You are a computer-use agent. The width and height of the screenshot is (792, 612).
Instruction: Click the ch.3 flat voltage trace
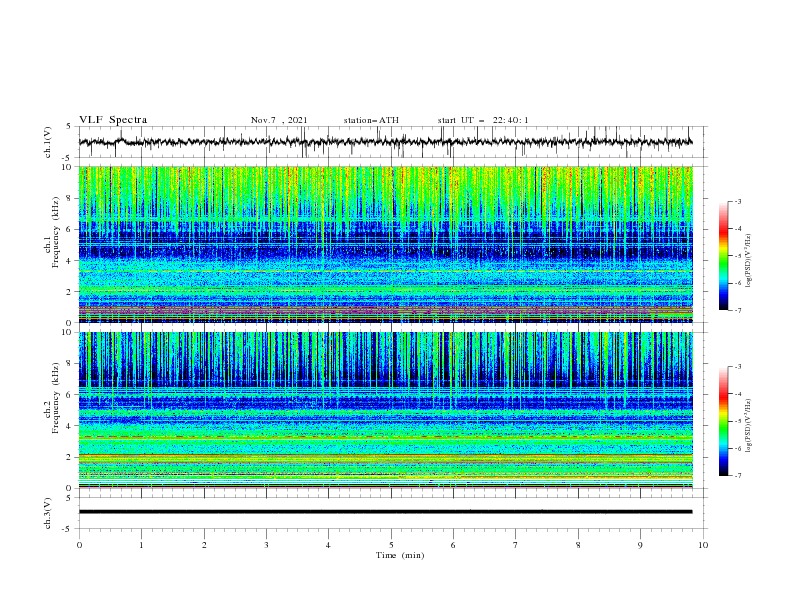385,512
